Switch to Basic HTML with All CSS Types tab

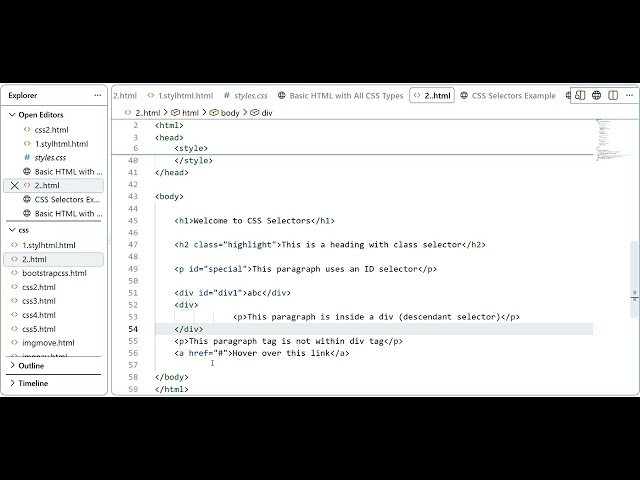340,96
